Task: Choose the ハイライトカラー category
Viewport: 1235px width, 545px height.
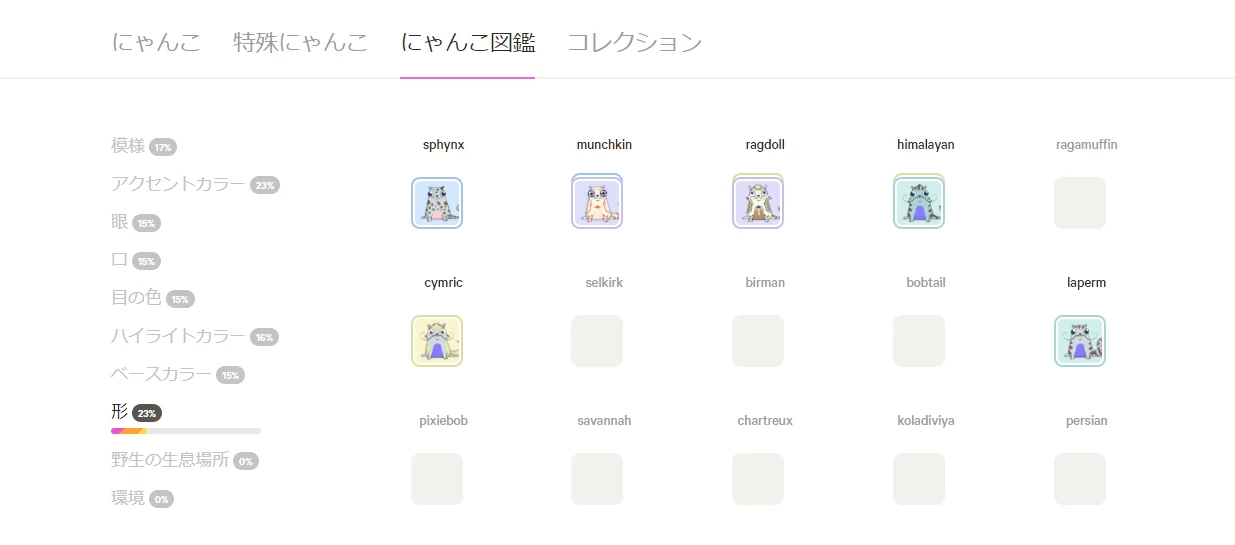Action: [x=178, y=336]
